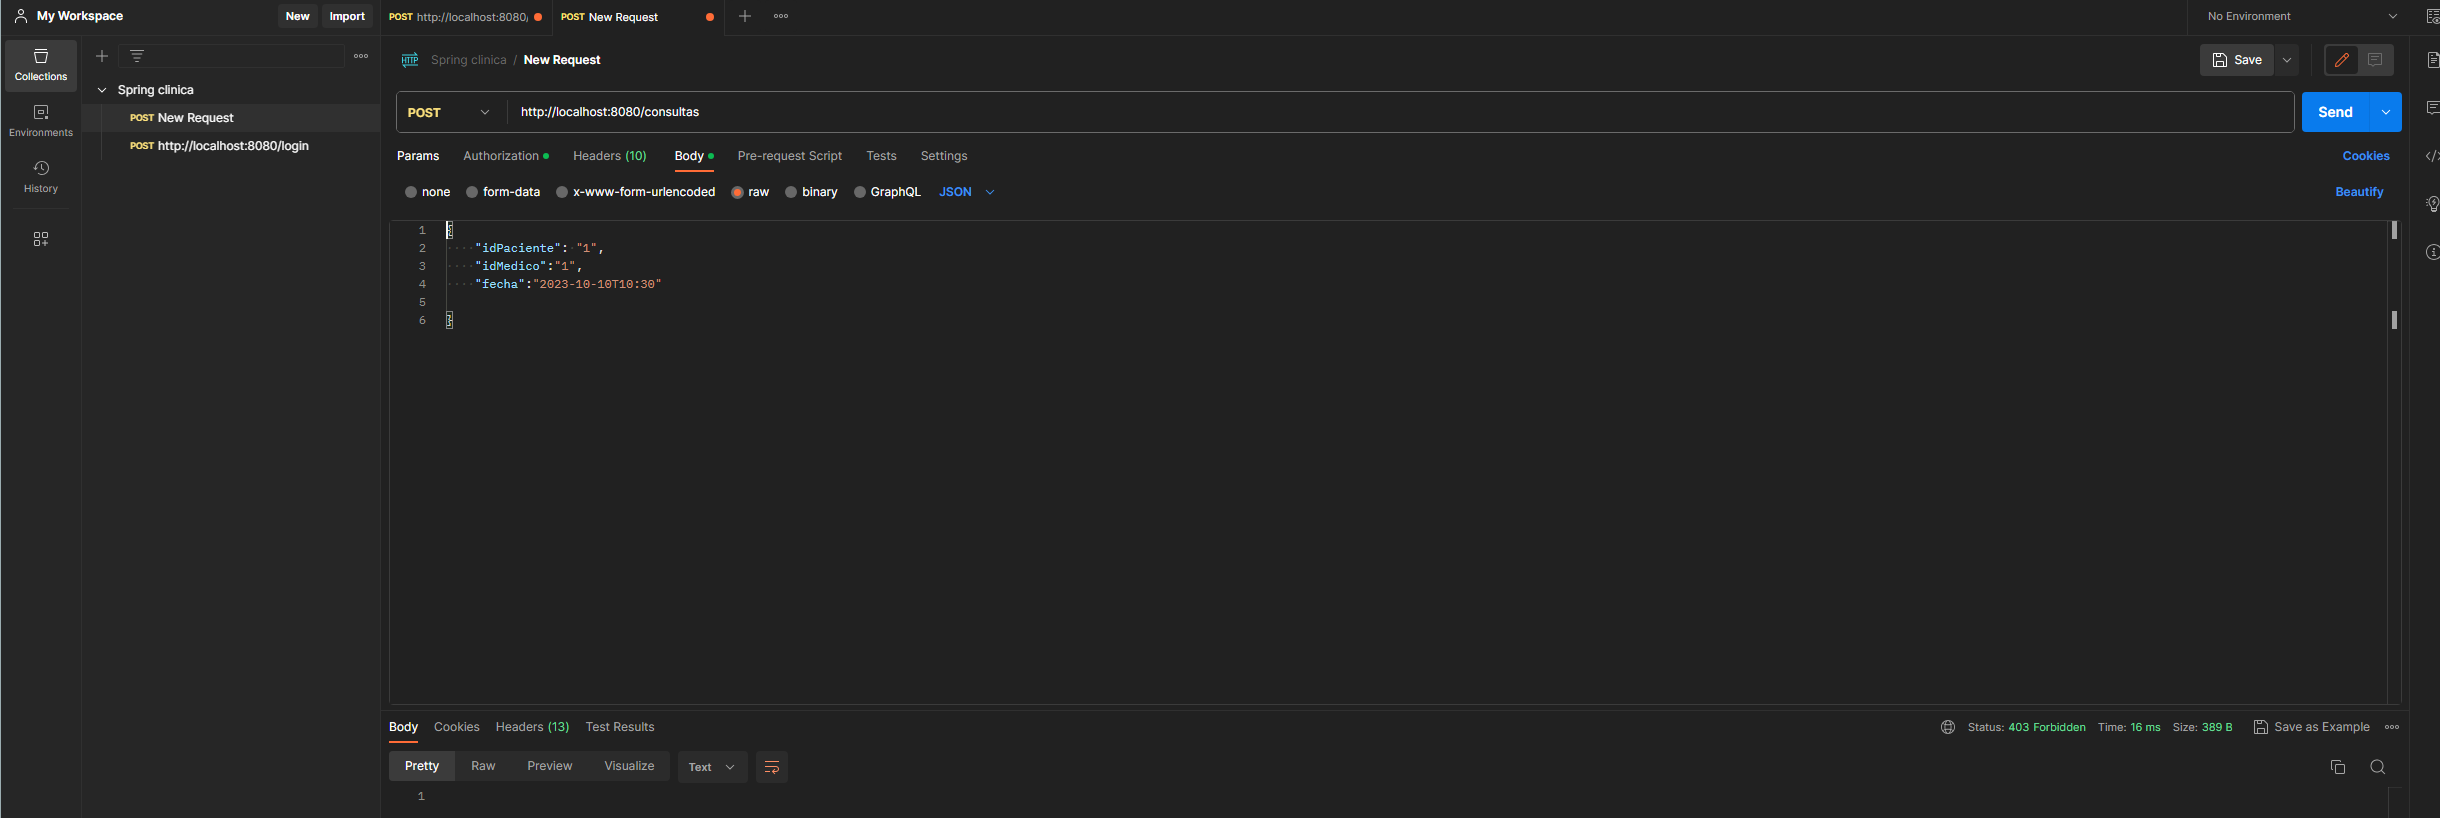The width and height of the screenshot is (2440, 818).
Task: Open the Send options dropdown arrow
Action: [x=2386, y=112]
